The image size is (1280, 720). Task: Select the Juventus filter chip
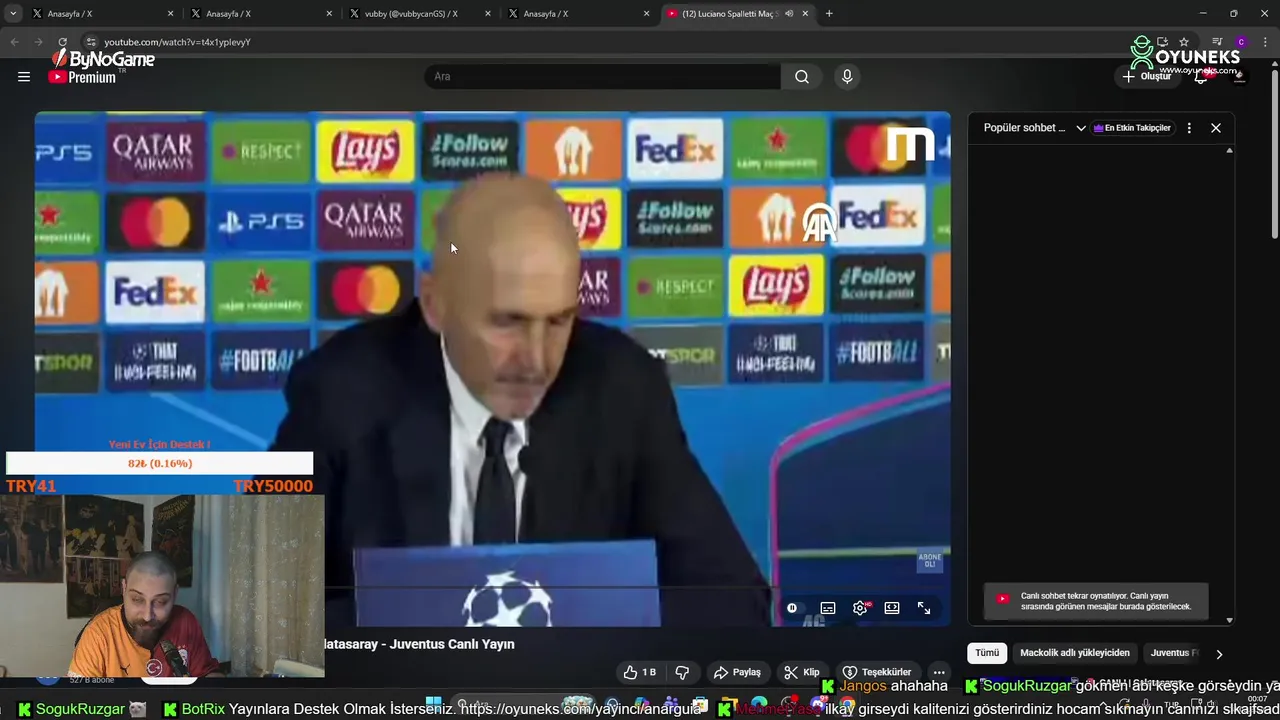tap(1173, 653)
